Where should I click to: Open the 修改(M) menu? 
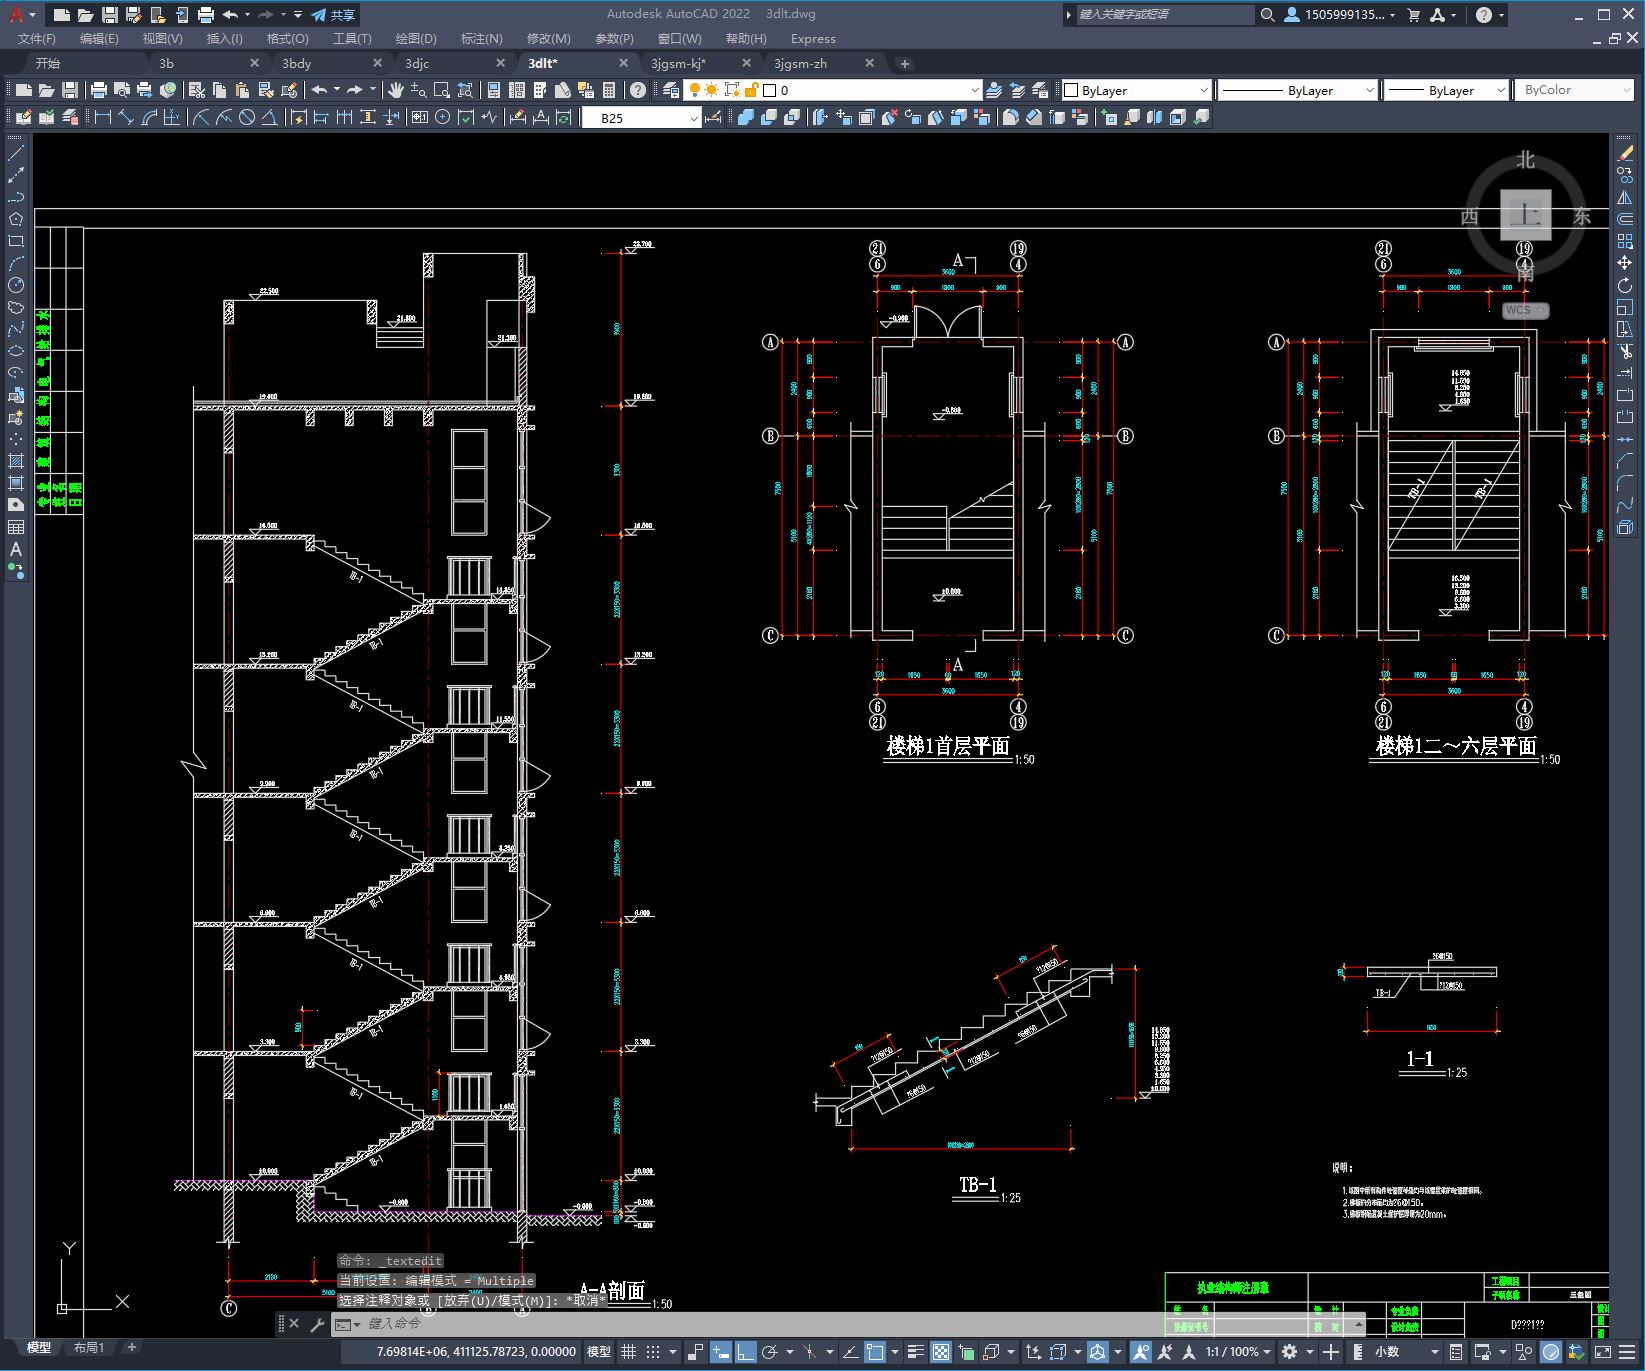[x=549, y=39]
